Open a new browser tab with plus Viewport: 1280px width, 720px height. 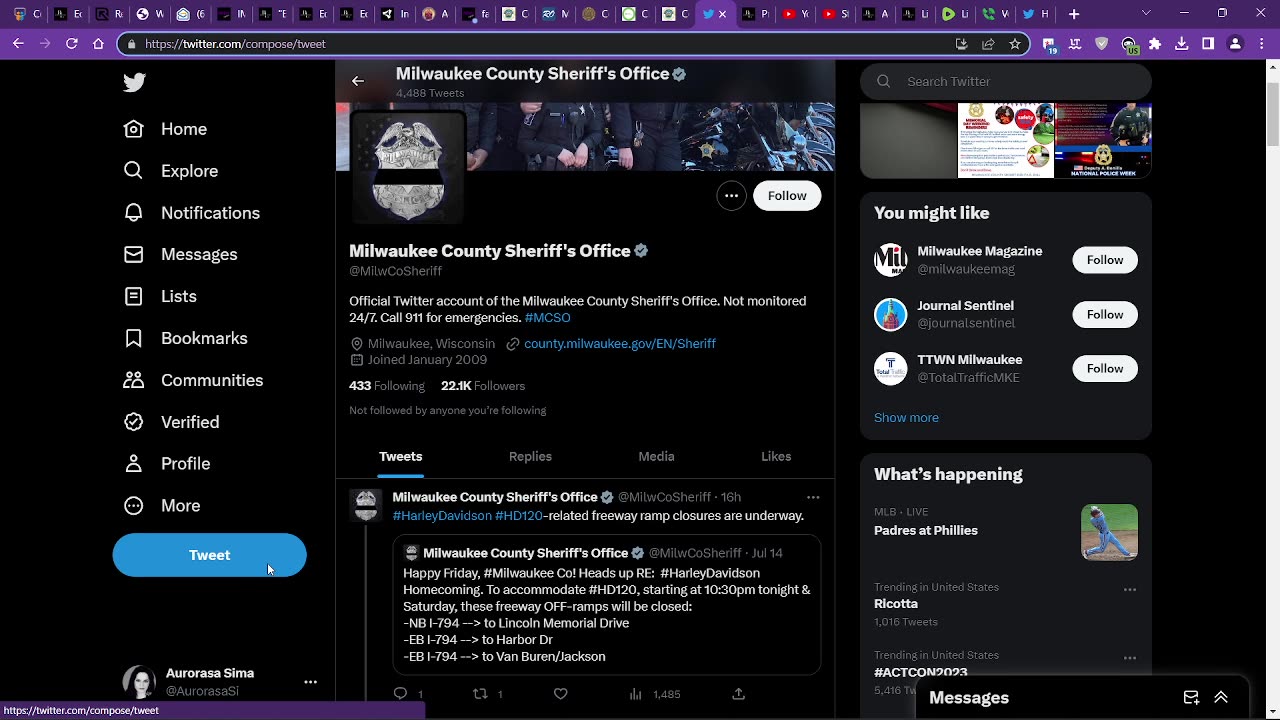pyautogui.click(x=1074, y=14)
